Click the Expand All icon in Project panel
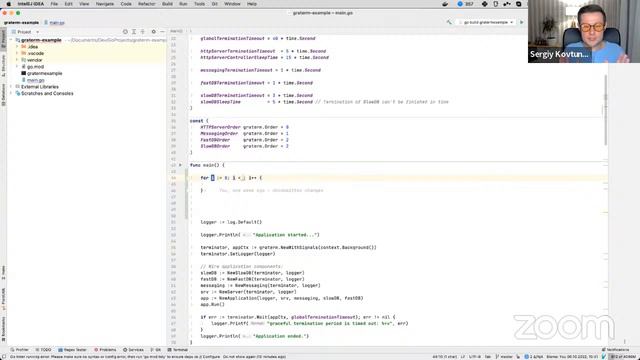Viewport: 640px width, 360px height. pos(134,31)
